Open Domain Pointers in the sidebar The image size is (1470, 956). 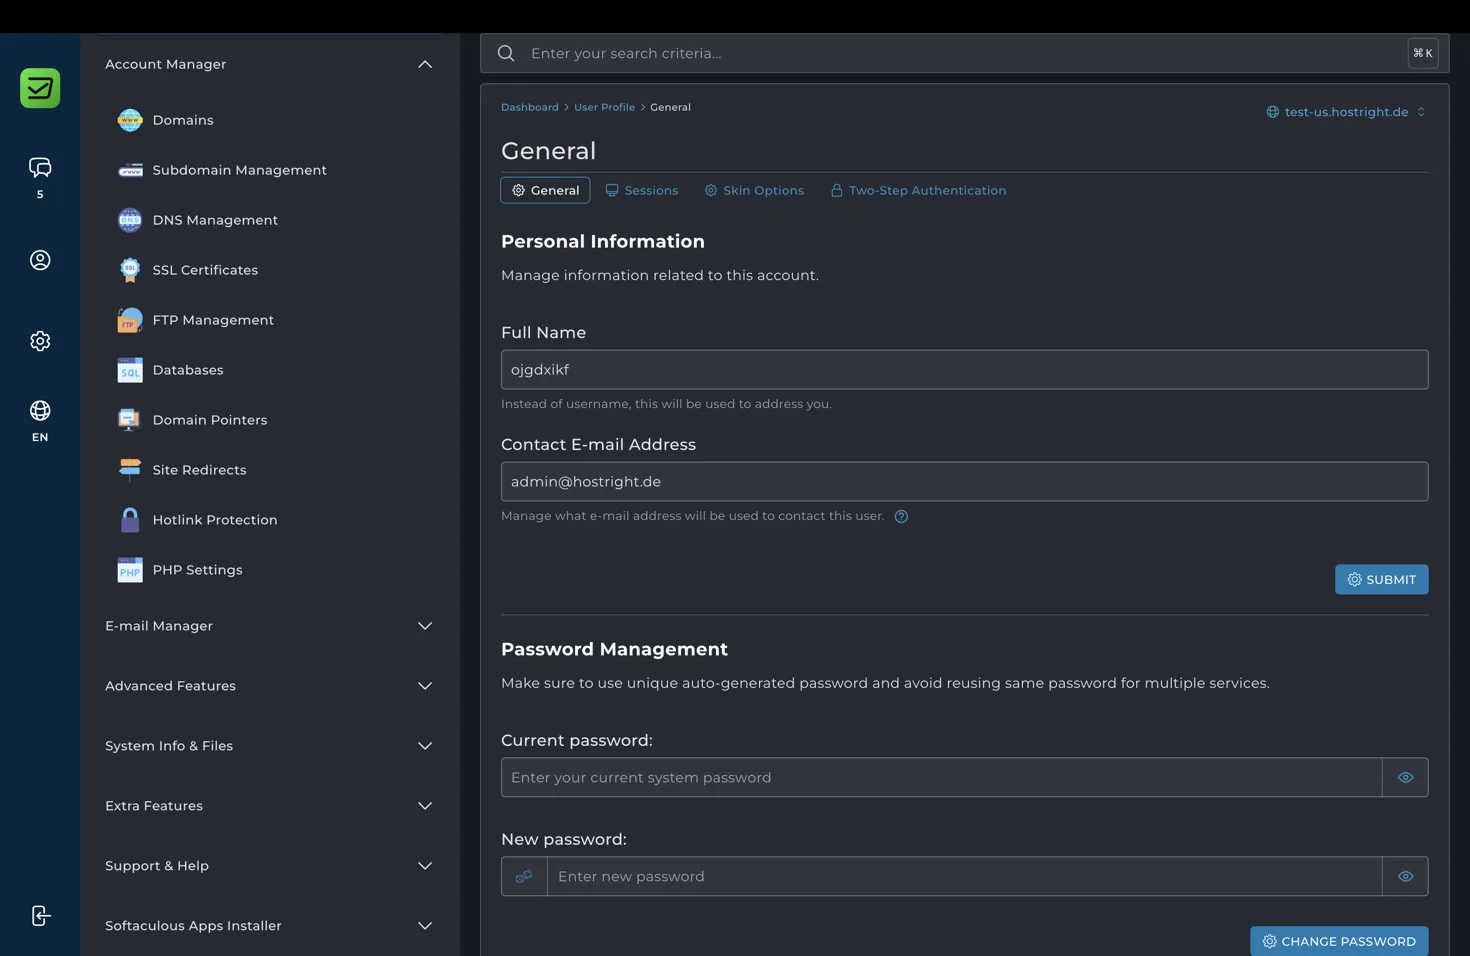(210, 420)
